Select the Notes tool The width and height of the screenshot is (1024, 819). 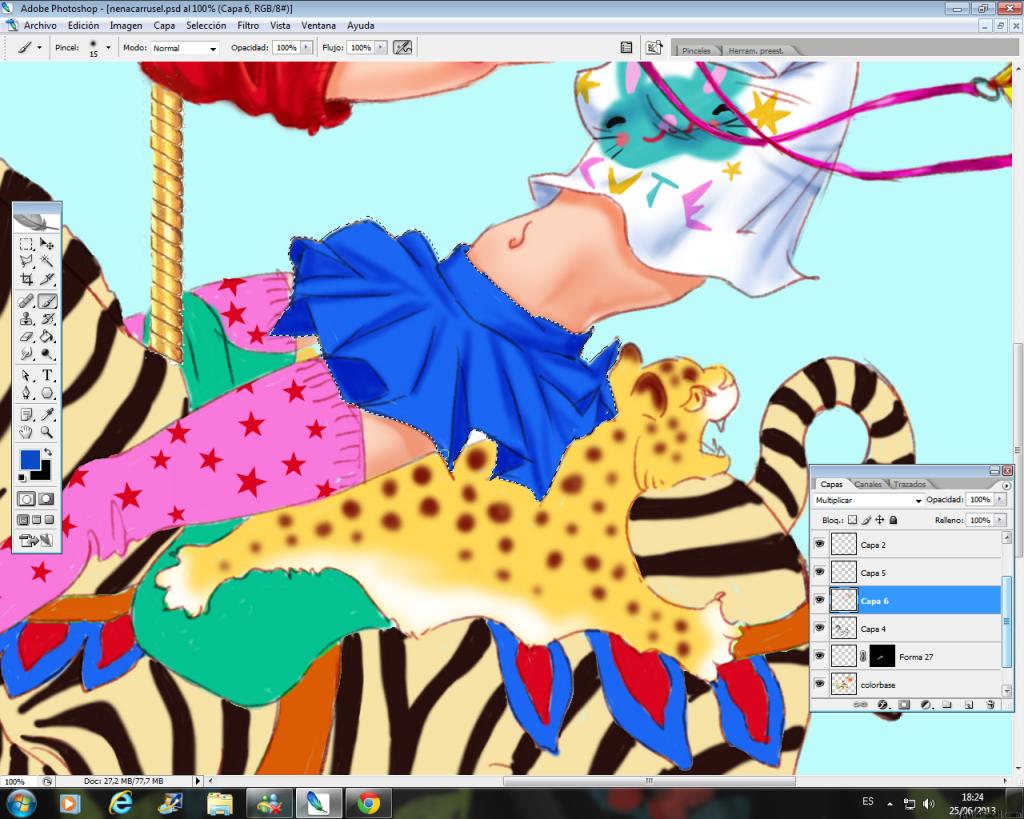27,415
